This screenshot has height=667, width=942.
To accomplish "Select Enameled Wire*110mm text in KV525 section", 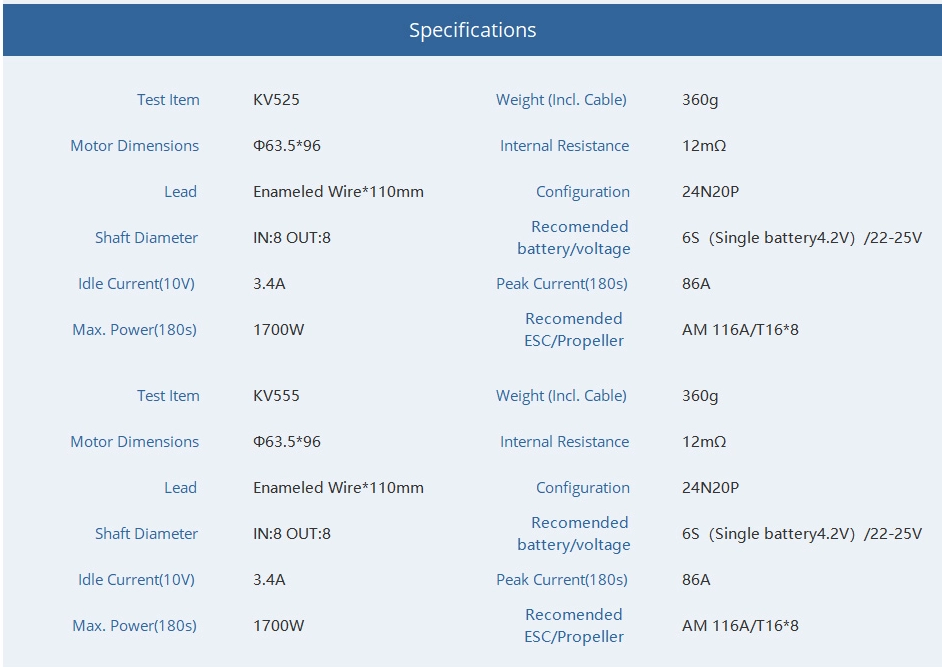I will 338,192.
